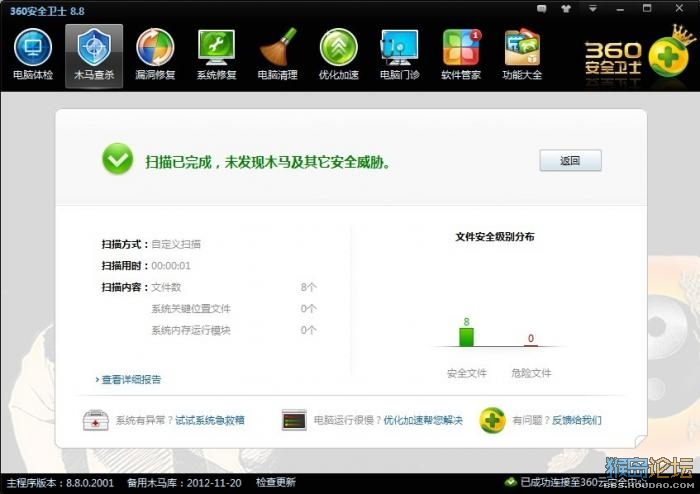Viewport: 700px width, 494px height.
Task: Maximize the 360安全卫士 window
Action: coord(647,8)
